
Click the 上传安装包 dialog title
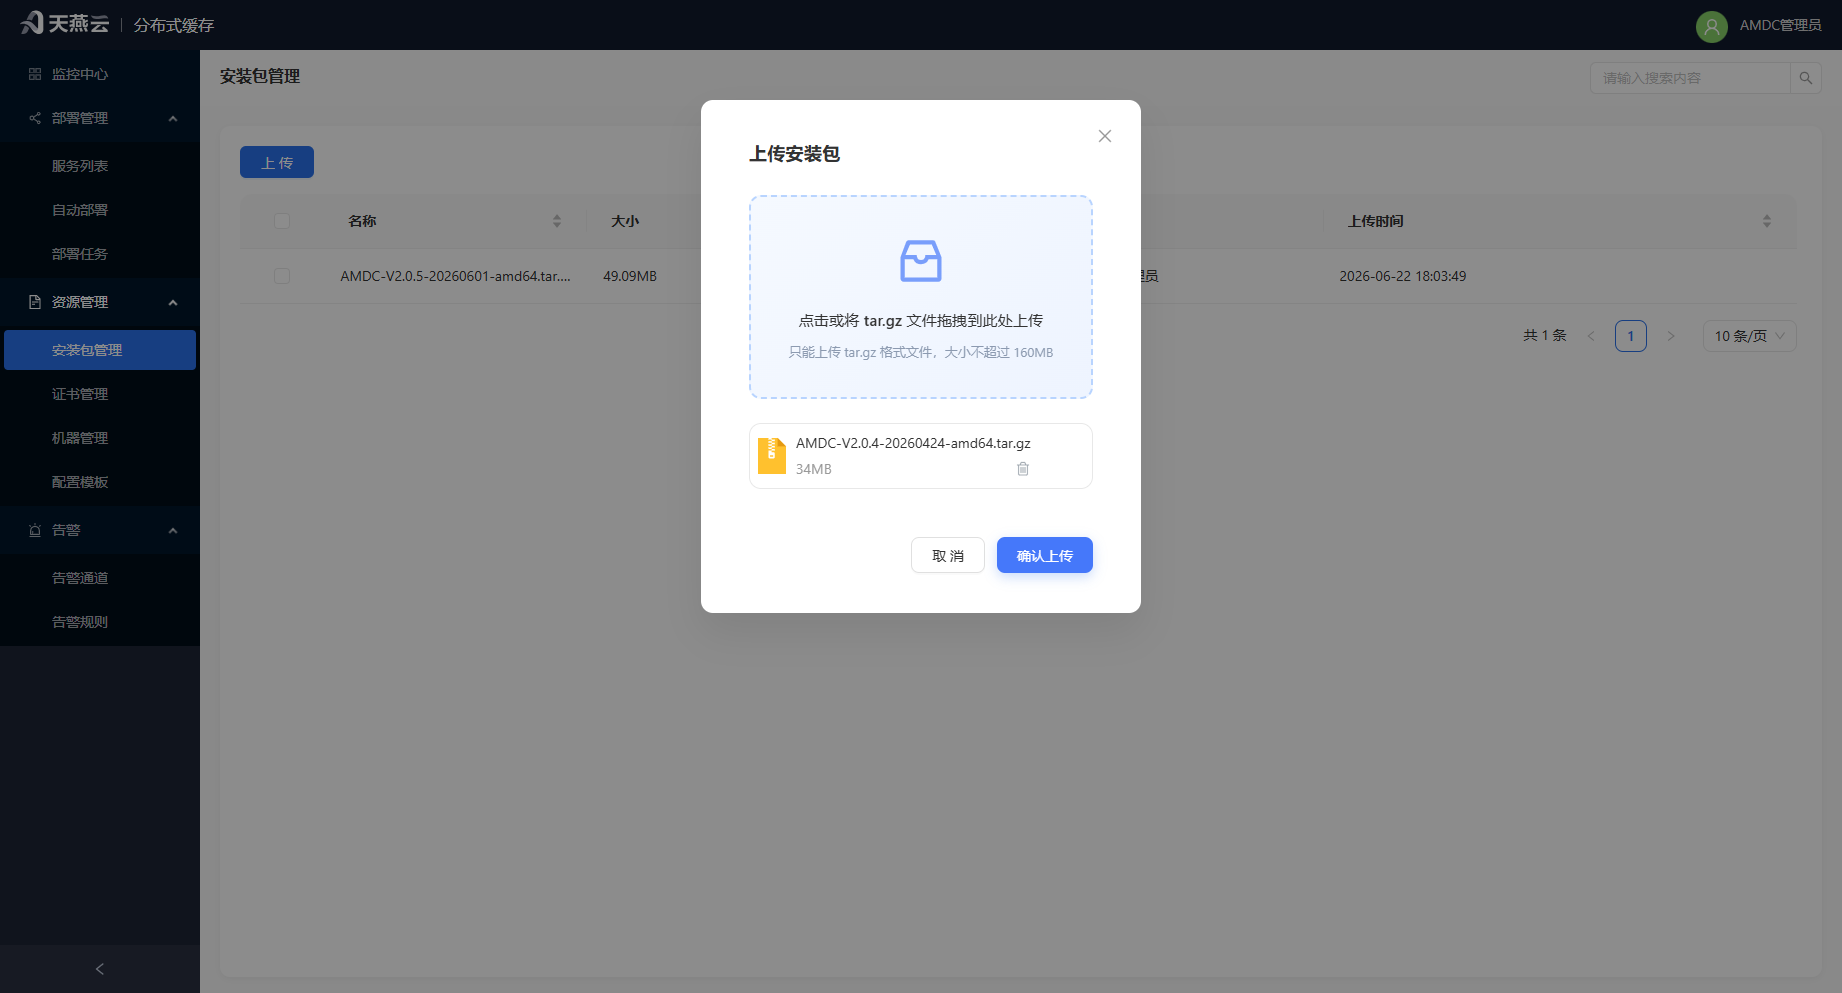pos(795,154)
